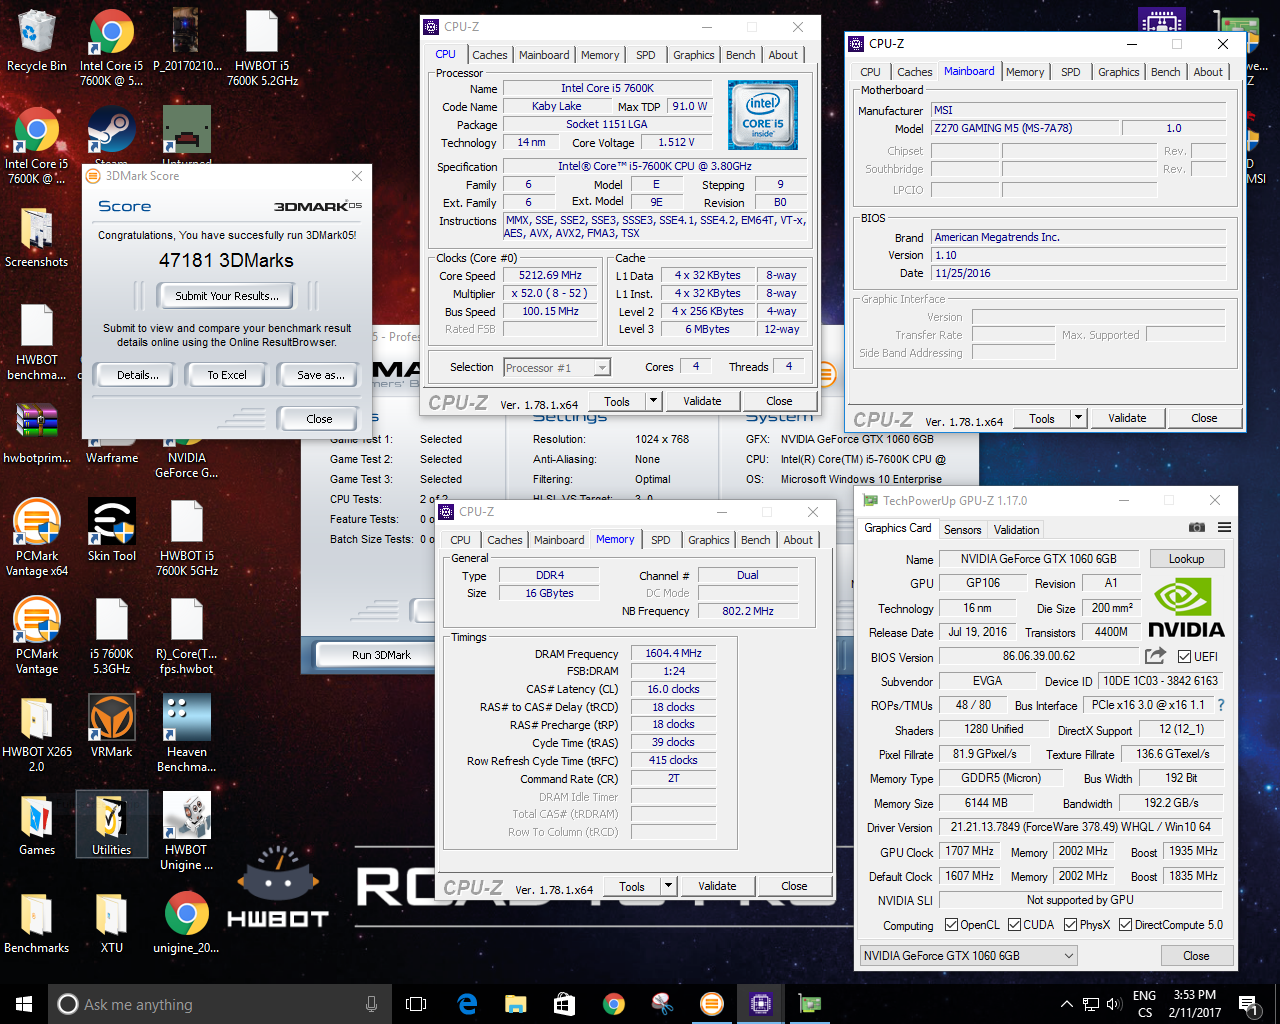
Task: Open Processor #1 selection dropdown
Action: [557, 368]
